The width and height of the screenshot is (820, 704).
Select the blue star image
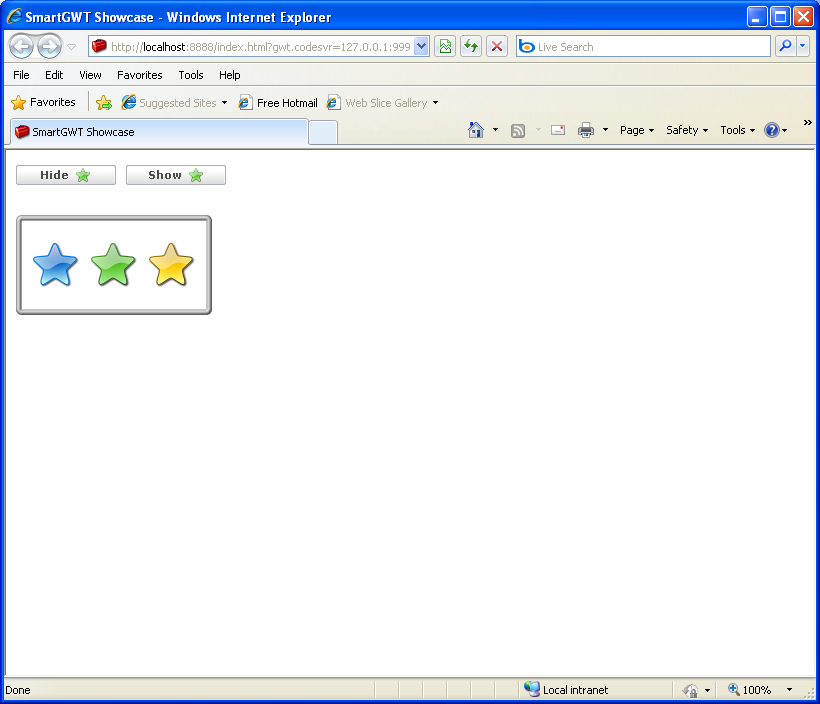(55, 265)
